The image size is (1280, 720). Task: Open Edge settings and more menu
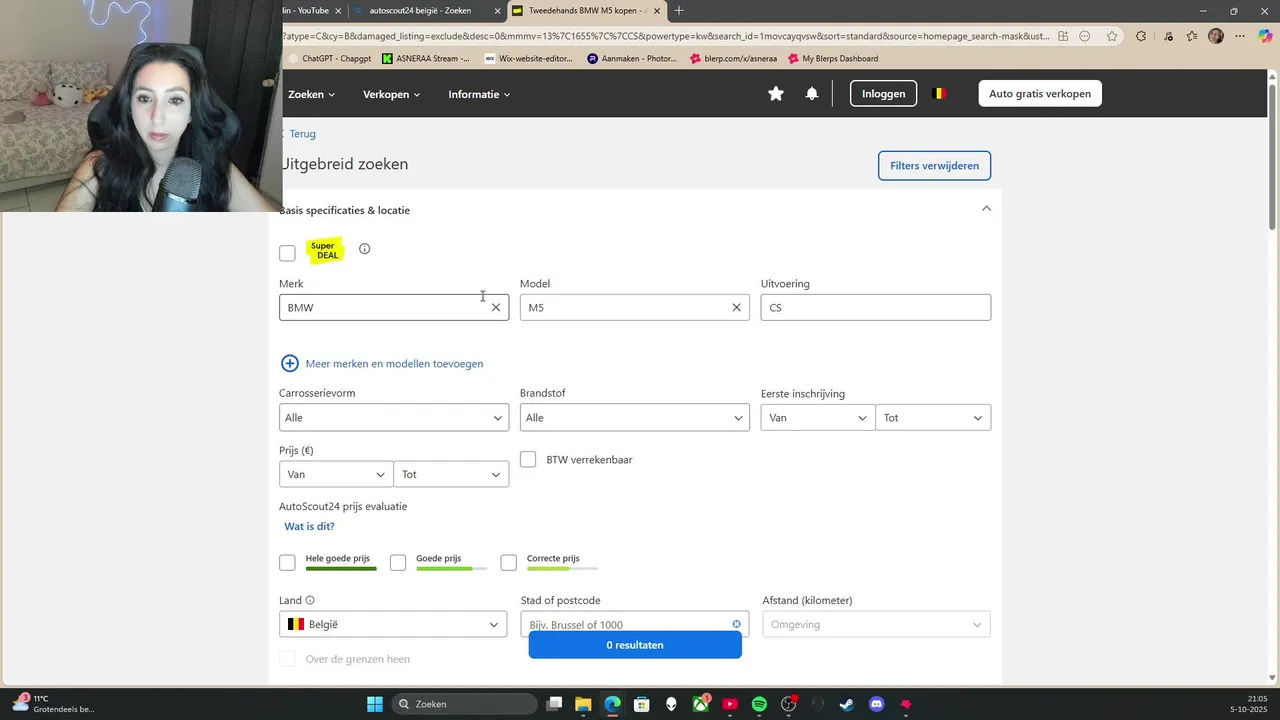(1240, 36)
